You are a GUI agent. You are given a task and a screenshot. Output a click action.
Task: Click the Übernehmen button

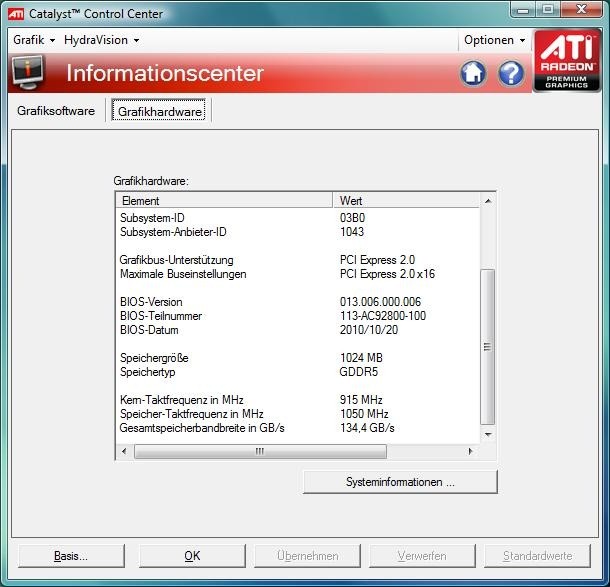click(x=307, y=556)
